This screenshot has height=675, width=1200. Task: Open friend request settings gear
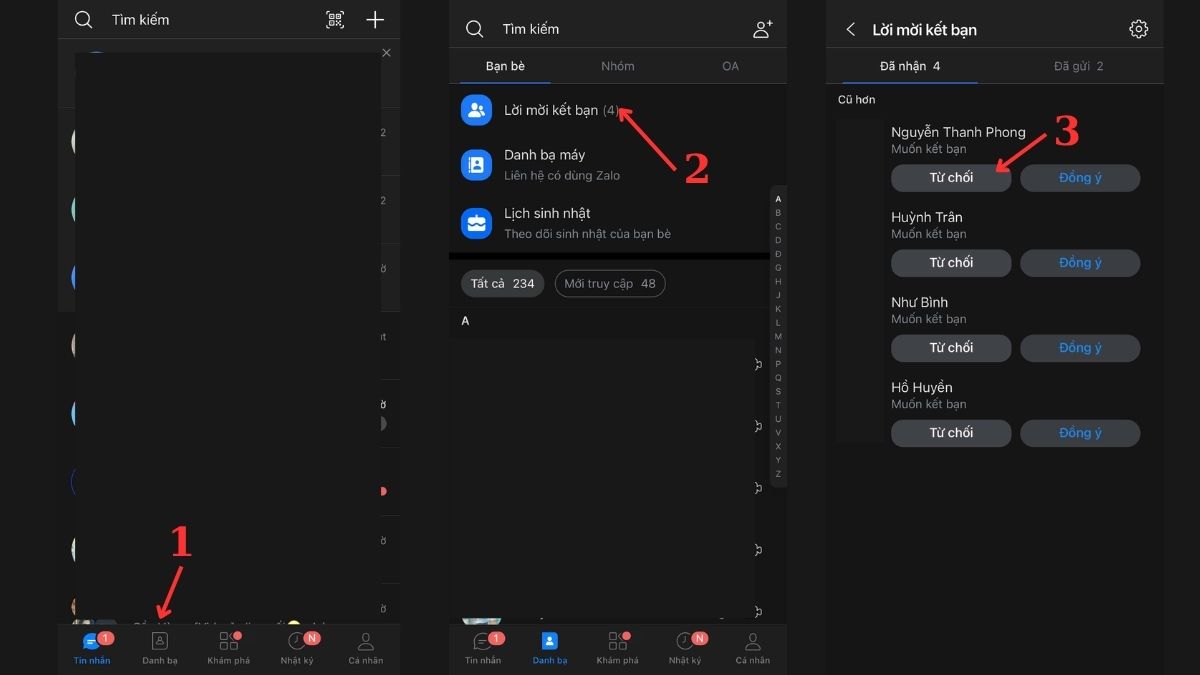pyautogui.click(x=1138, y=29)
